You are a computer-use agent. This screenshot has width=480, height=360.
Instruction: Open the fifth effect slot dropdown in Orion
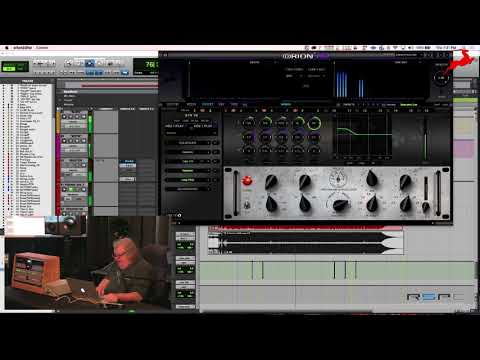(188, 180)
